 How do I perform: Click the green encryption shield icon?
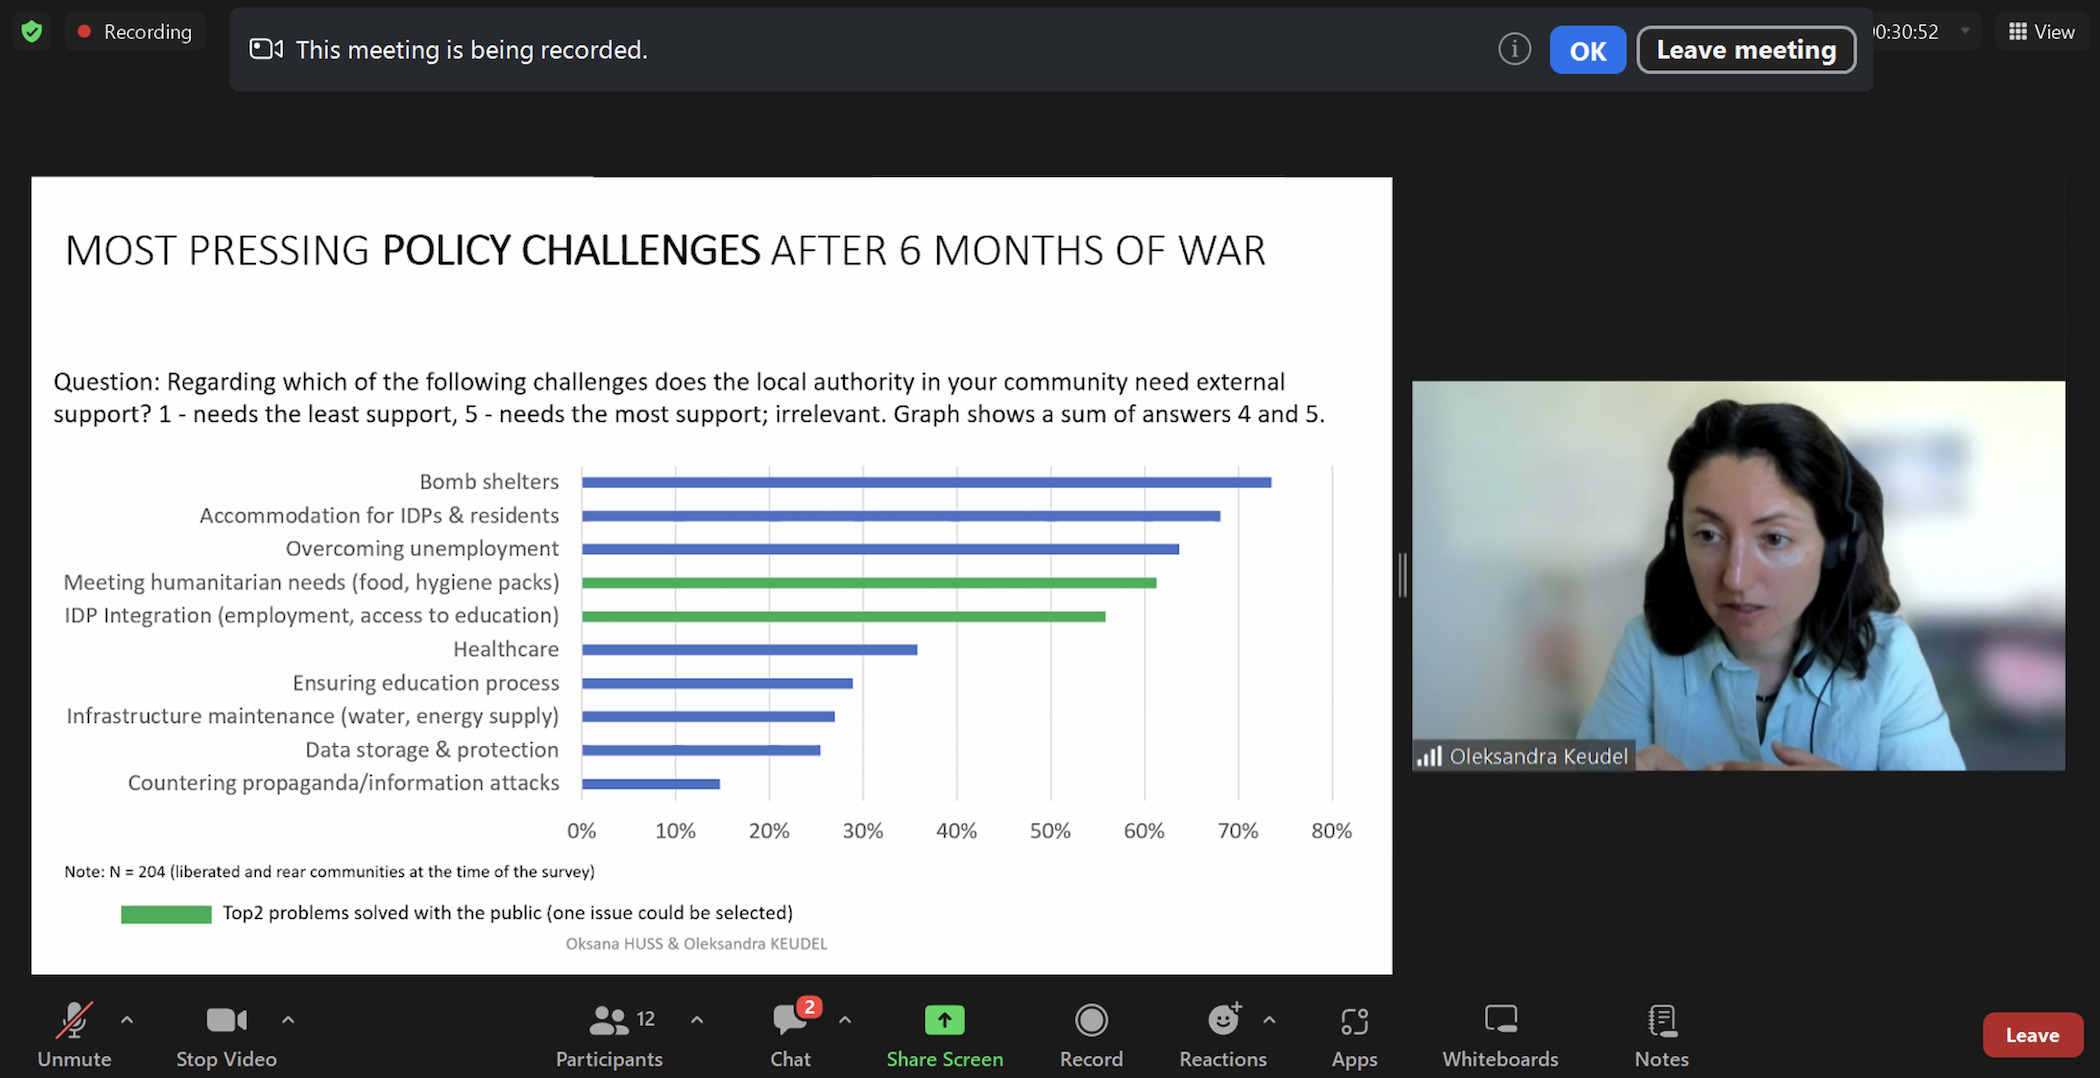click(x=32, y=32)
